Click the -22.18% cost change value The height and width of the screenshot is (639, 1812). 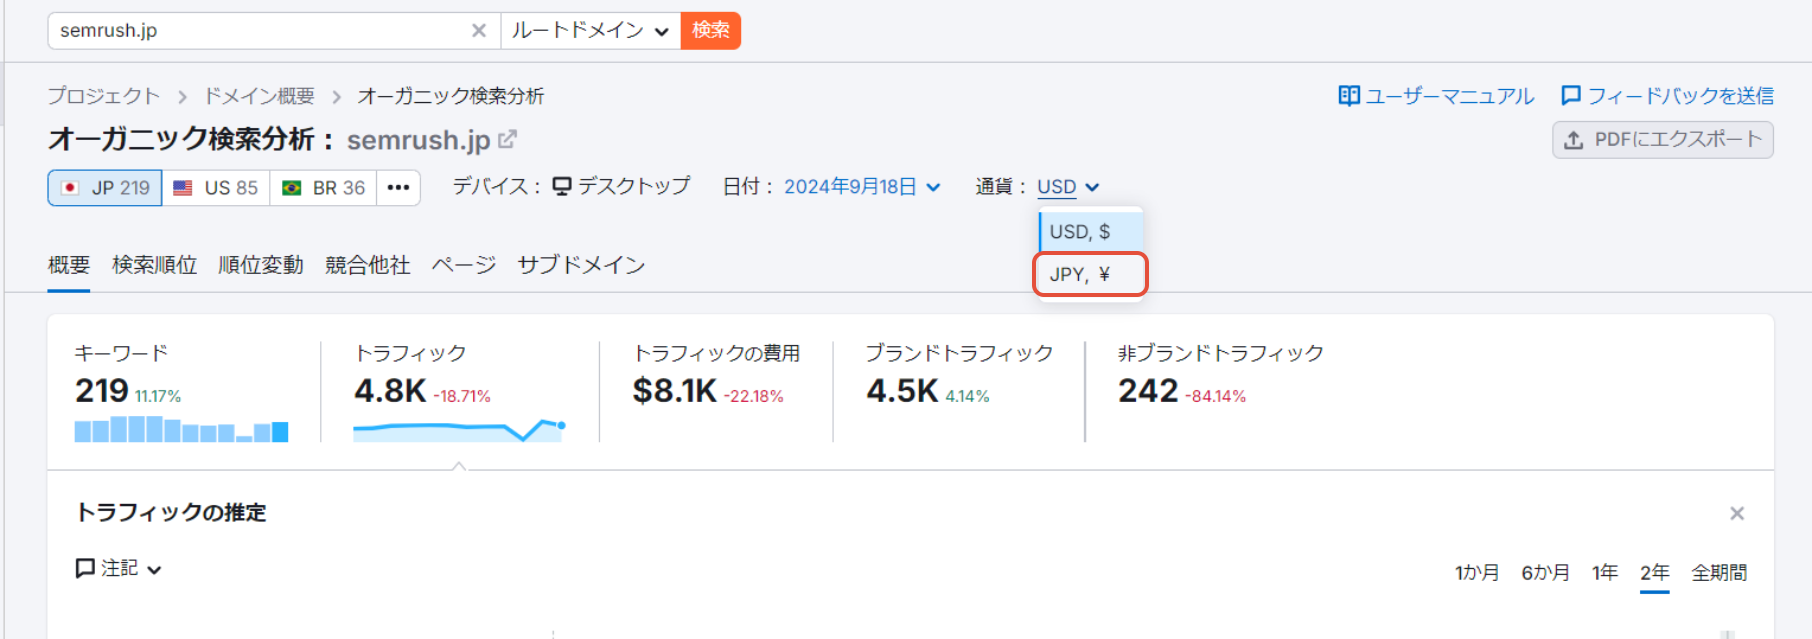tap(754, 397)
